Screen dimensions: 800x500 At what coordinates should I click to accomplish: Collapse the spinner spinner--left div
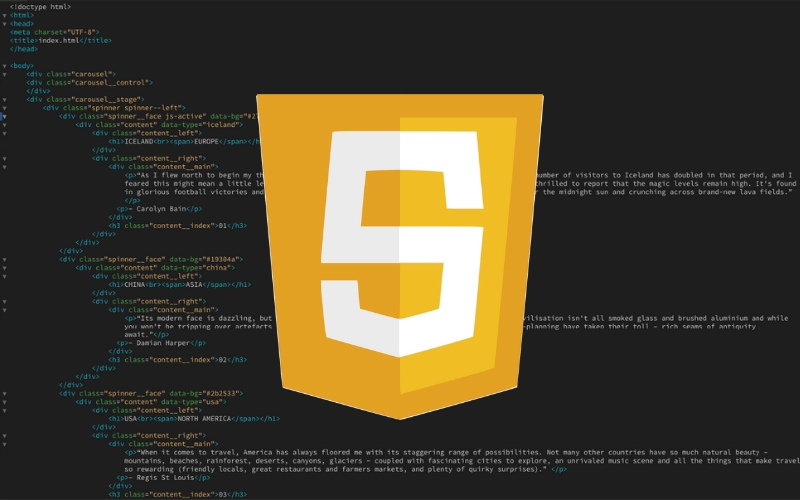coord(5,108)
